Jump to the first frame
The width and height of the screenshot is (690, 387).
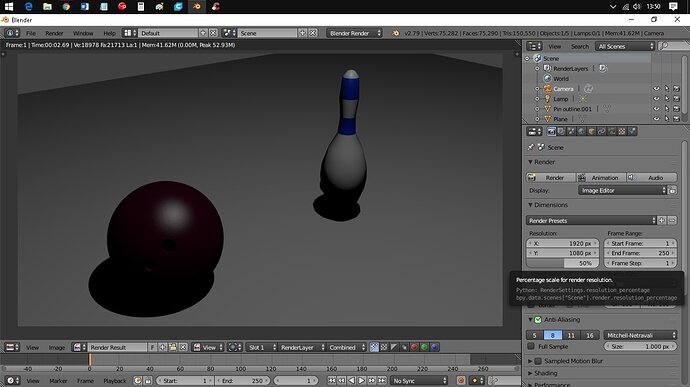332,381
